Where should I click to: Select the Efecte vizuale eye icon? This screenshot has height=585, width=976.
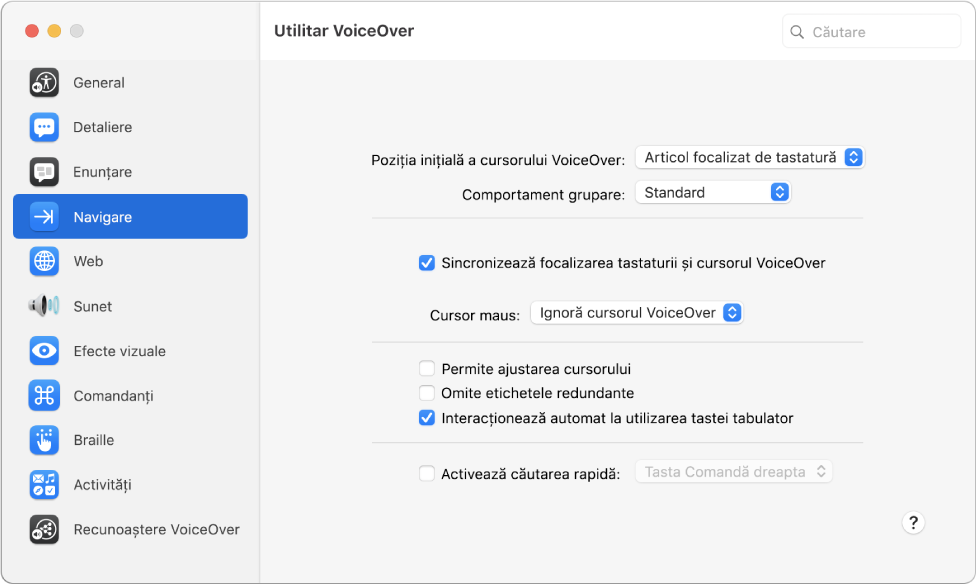(x=44, y=351)
